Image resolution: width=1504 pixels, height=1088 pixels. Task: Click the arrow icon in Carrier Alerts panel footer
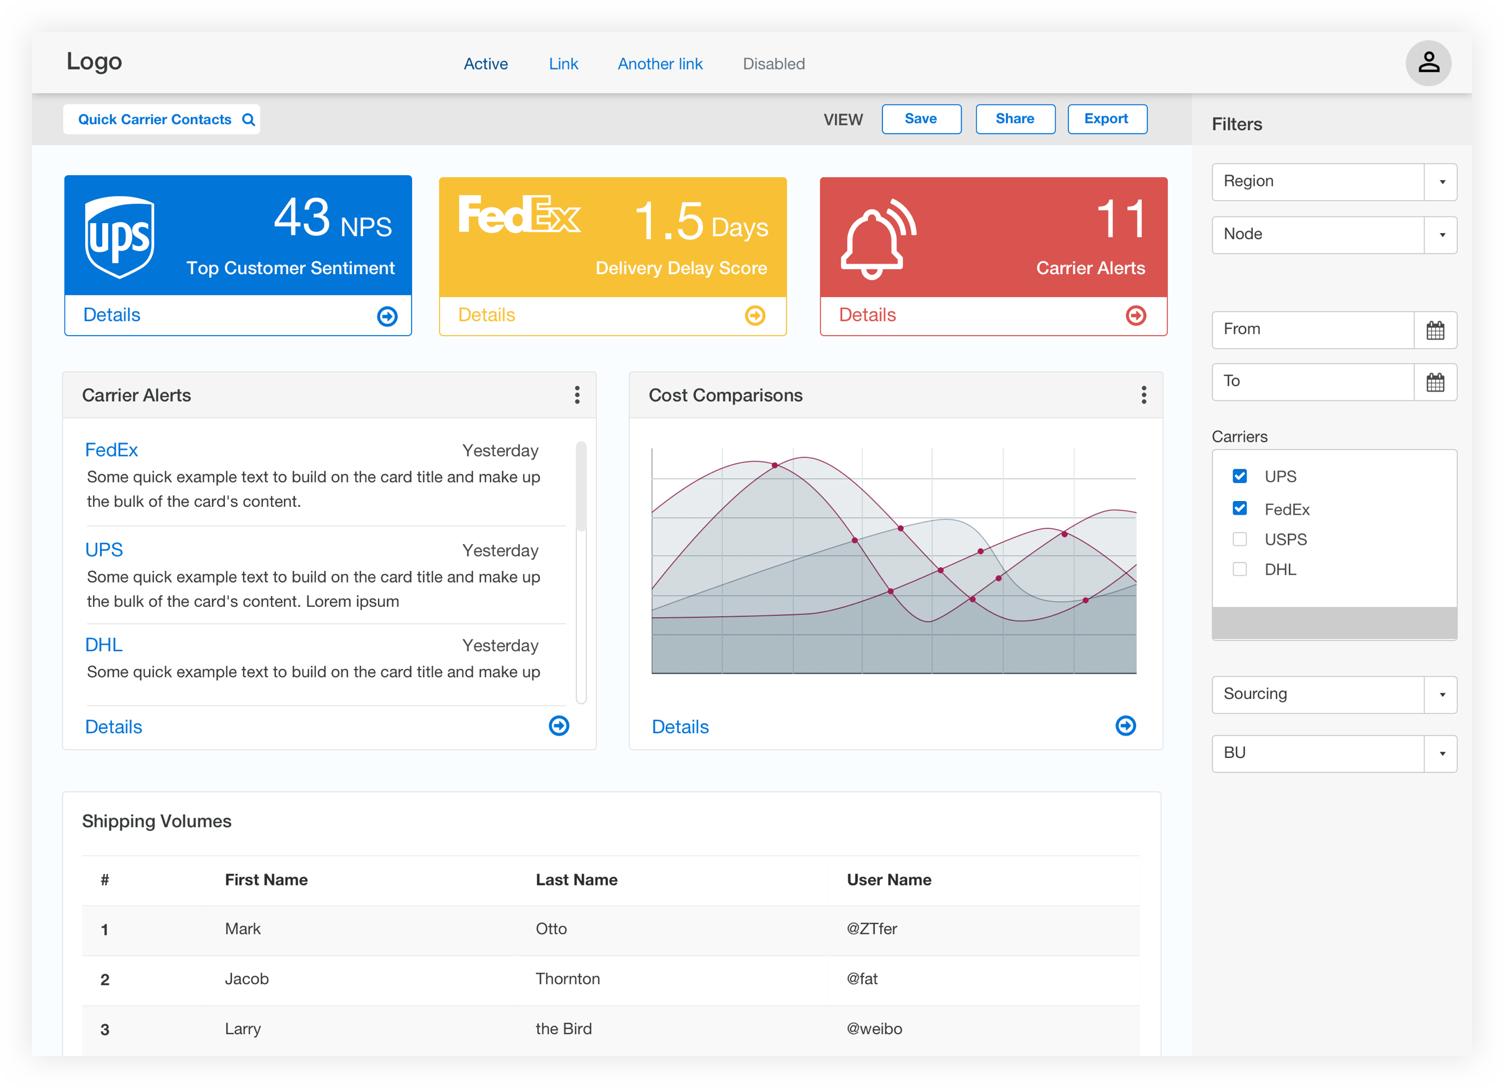[559, 726]
